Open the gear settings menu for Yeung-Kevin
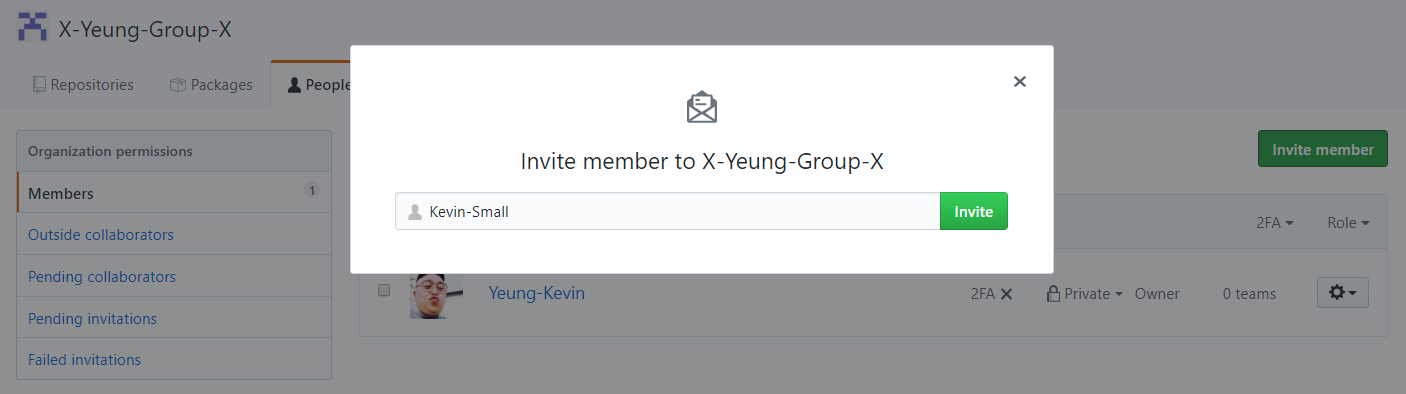The height and width of the screenshot is (394, 1406). click(1342, 293)
